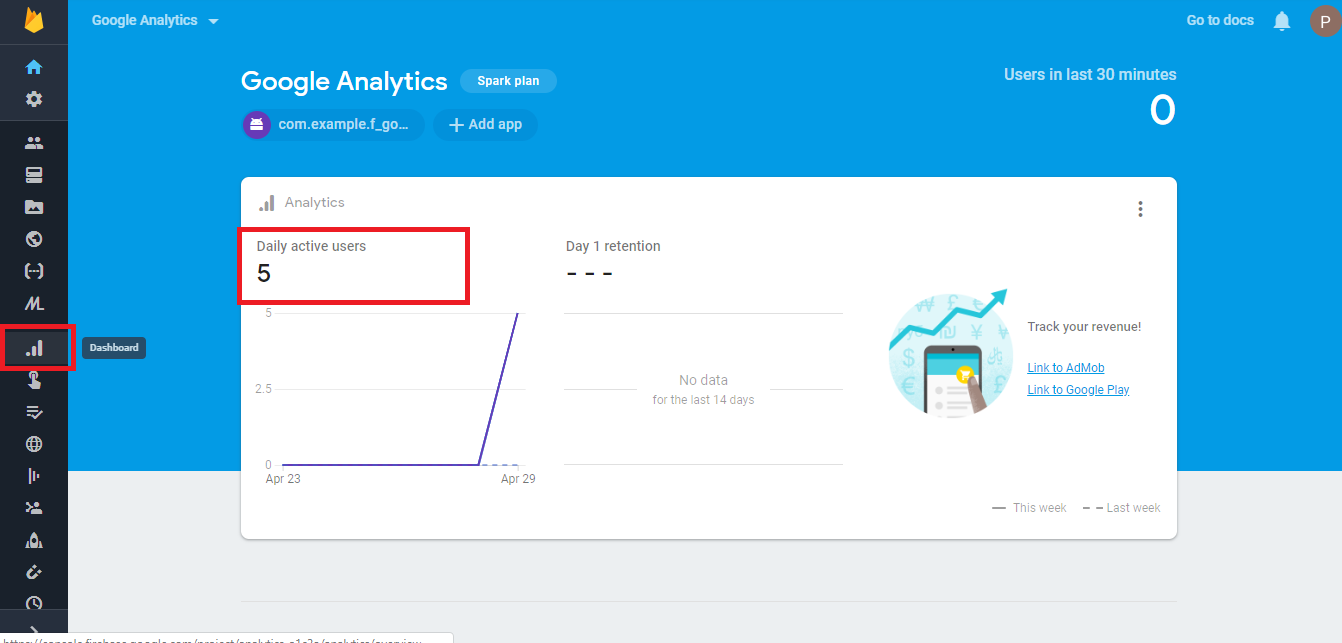Screen dimensions: 1342x643
Task: Open account avatar labeled P
Action: (x=1325, y=21)
